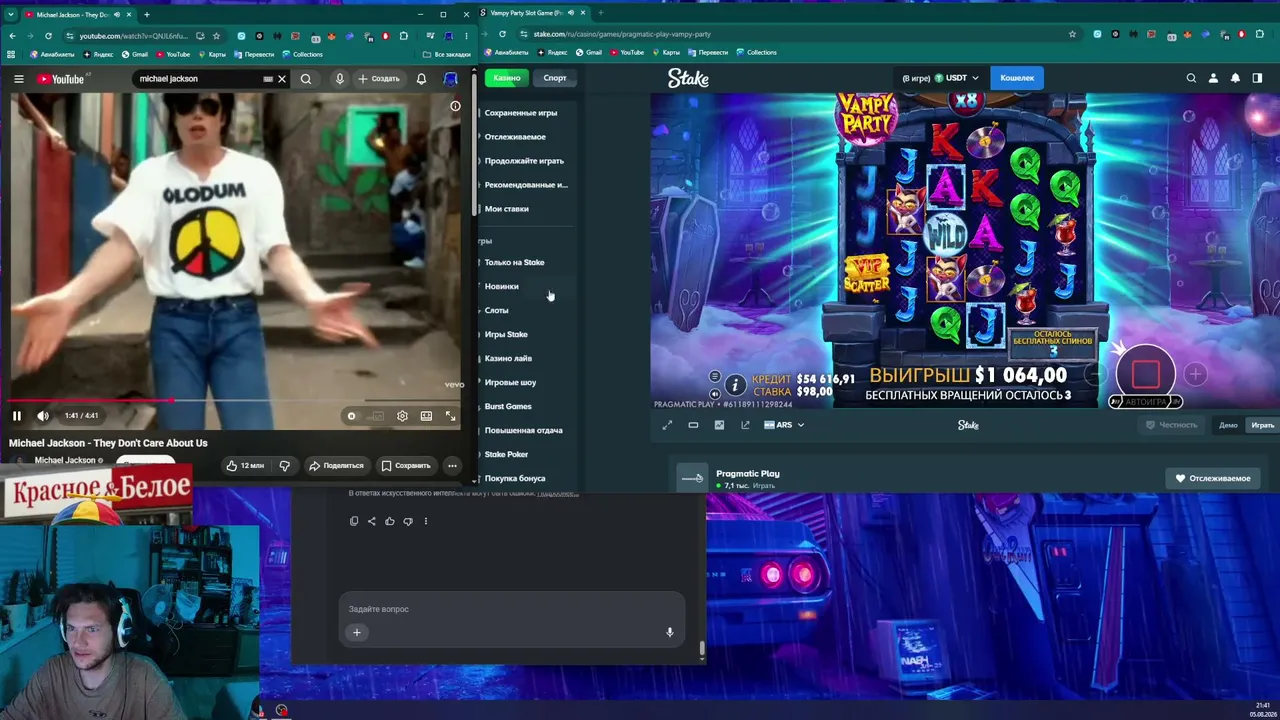Click the Stake logo in the header
1280x720 pixels.
point(688,79)
